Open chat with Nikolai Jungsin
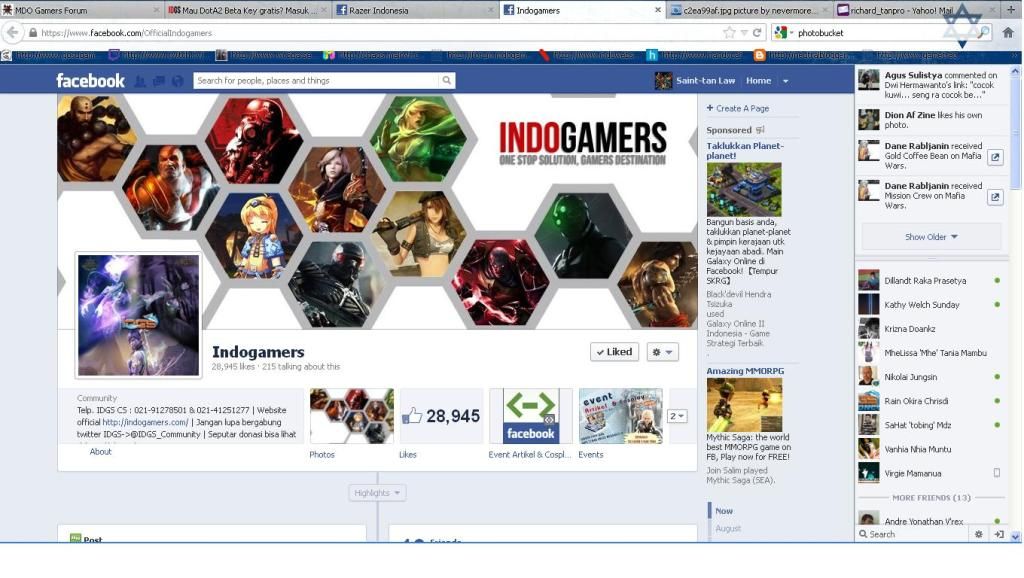The image size is (1024, 578). pos(930,377)
